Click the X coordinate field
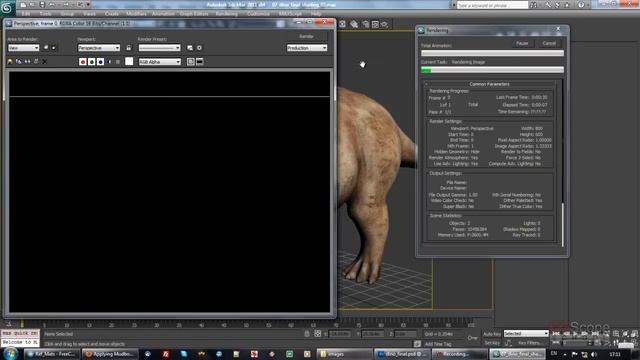Screen dimensions: 640x360 (x=340, y=334)
